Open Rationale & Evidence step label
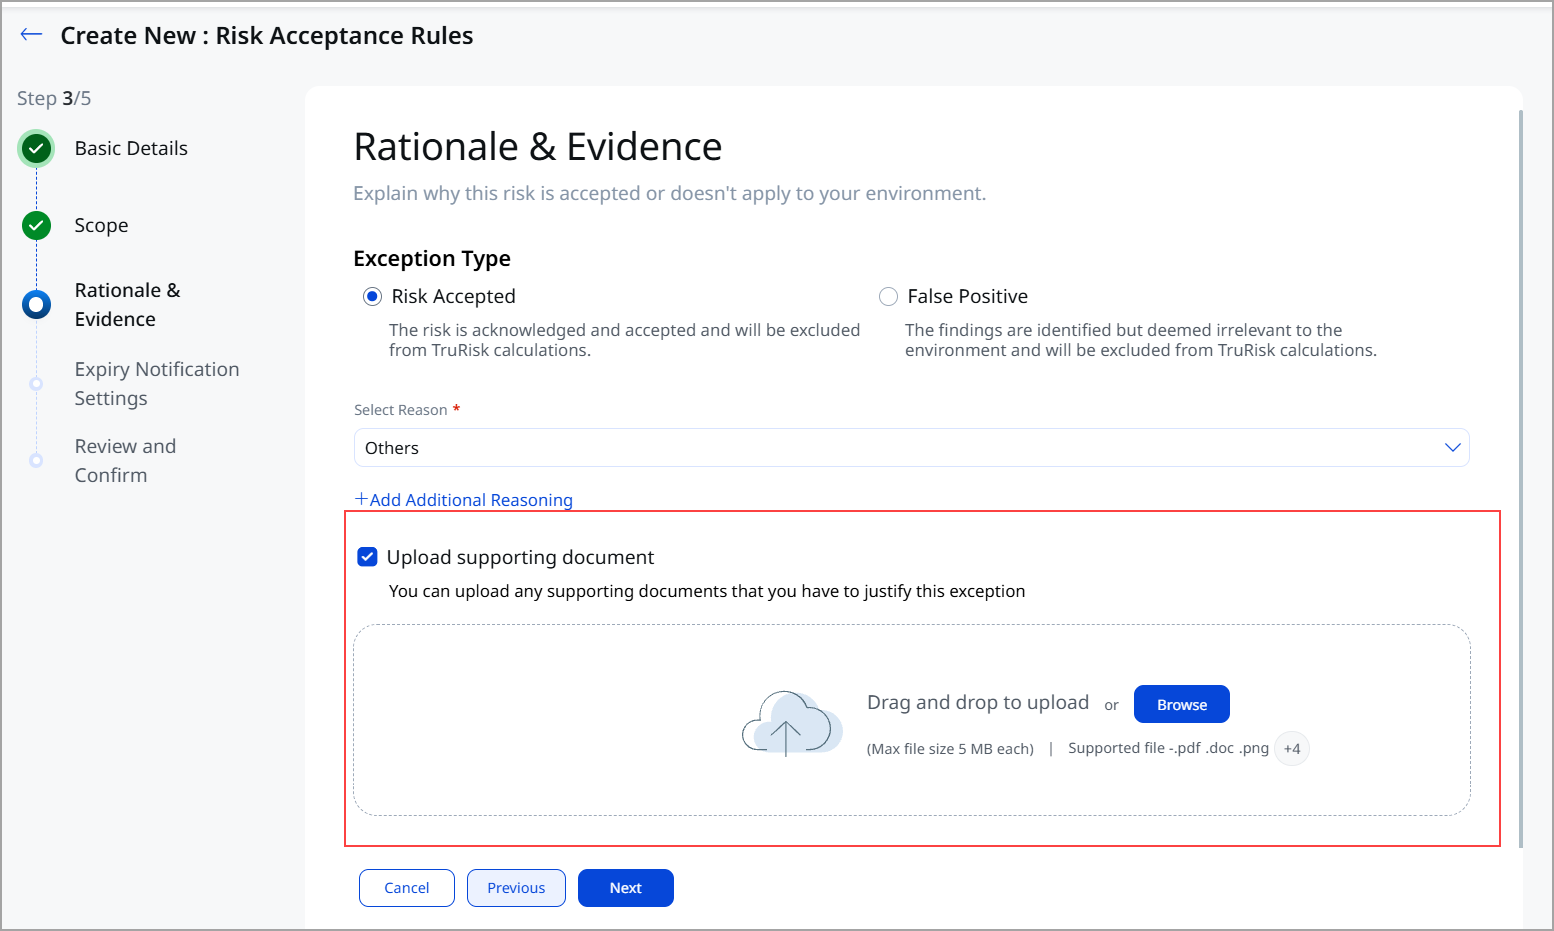Screen dimensions: 1554x931 point(127,304)
